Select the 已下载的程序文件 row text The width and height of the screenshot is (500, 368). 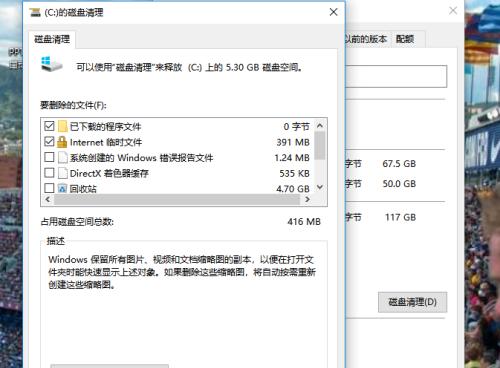point(105,127)
